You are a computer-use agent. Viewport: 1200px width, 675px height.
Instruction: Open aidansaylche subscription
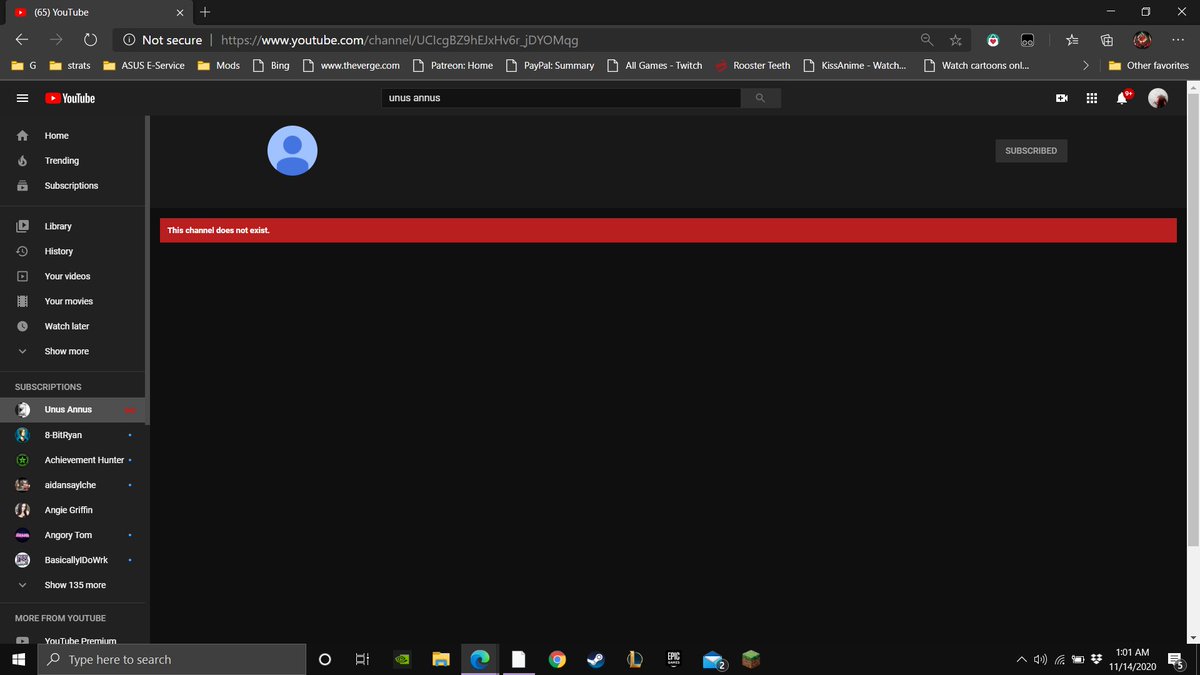click(73, 485)
